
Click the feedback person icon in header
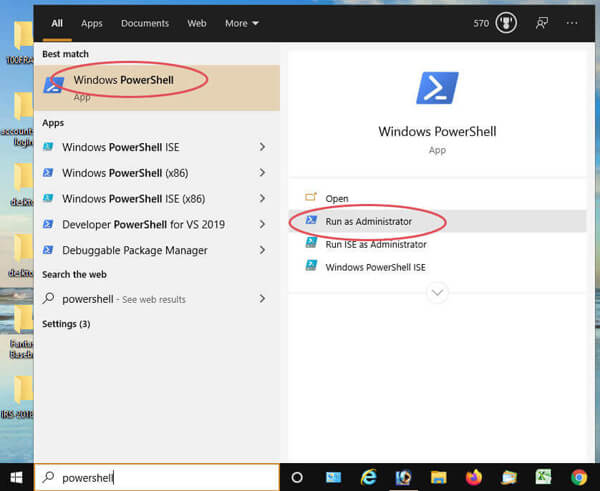click(x=542, y=23)
